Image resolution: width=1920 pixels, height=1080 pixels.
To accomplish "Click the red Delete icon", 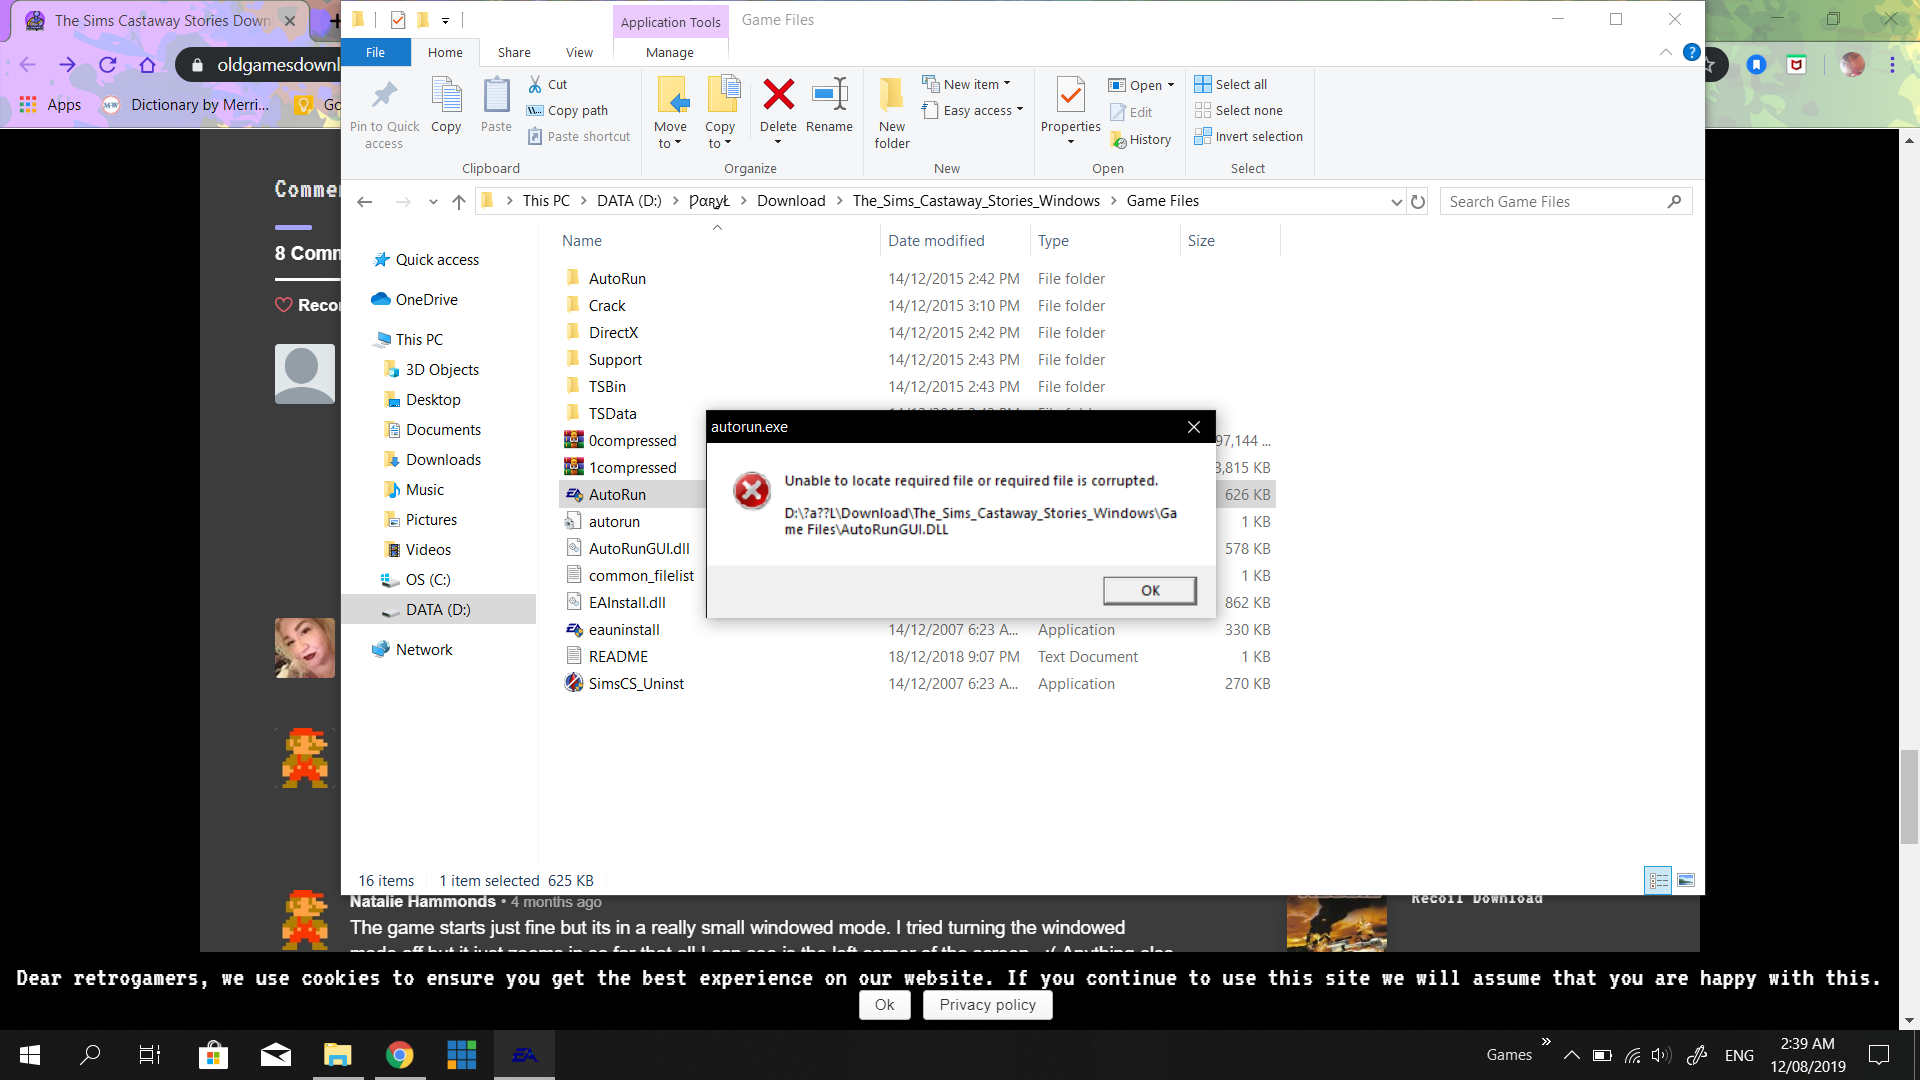I will pyautogui.click(x=778, y=95).
